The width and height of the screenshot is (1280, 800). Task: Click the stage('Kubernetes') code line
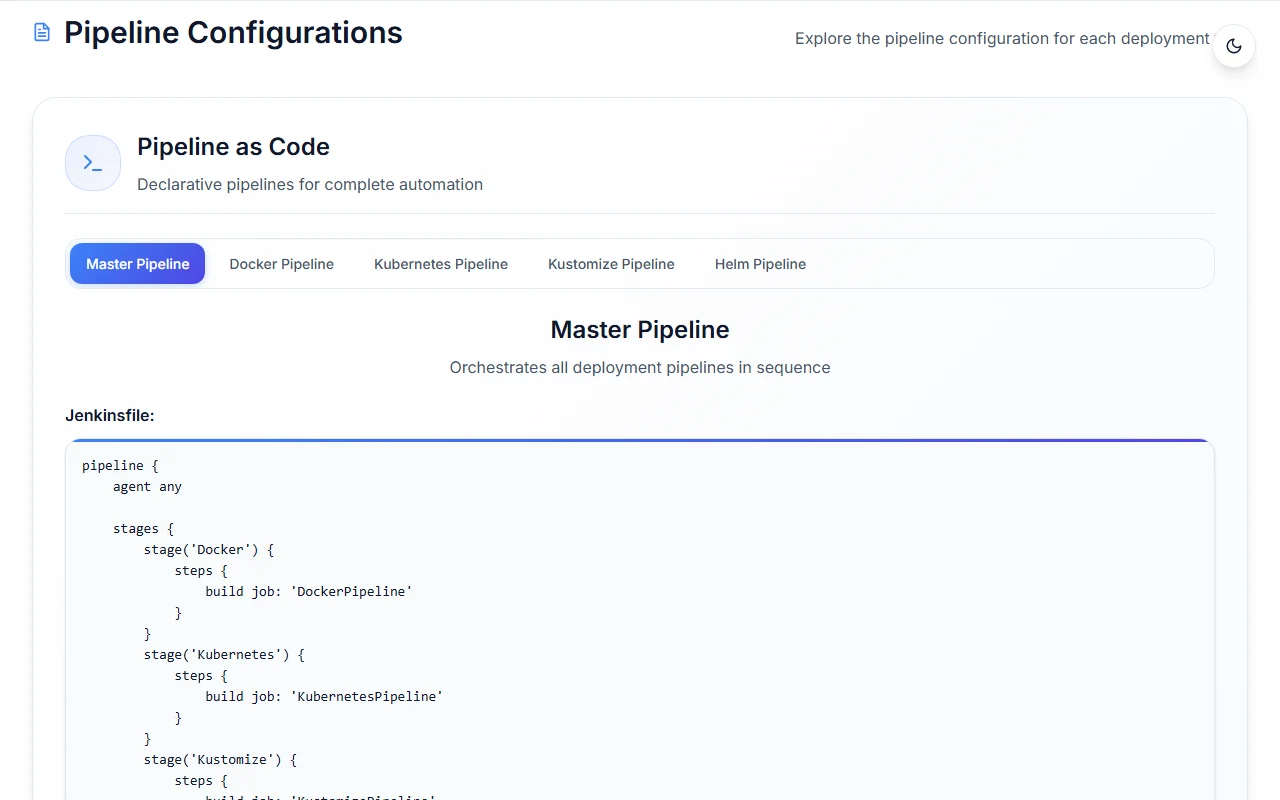(x=224, y=655)
